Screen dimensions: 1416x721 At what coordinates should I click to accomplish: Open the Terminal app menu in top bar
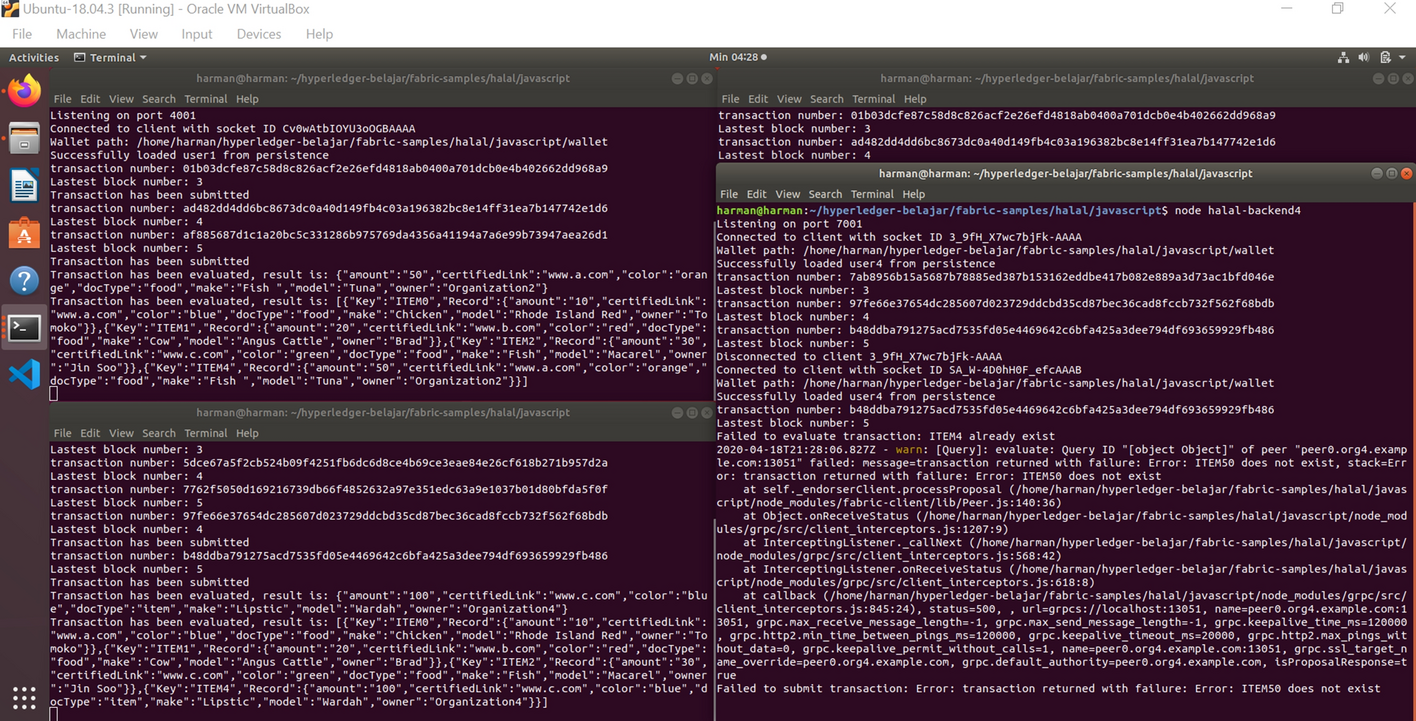click(x=110, y=57)
